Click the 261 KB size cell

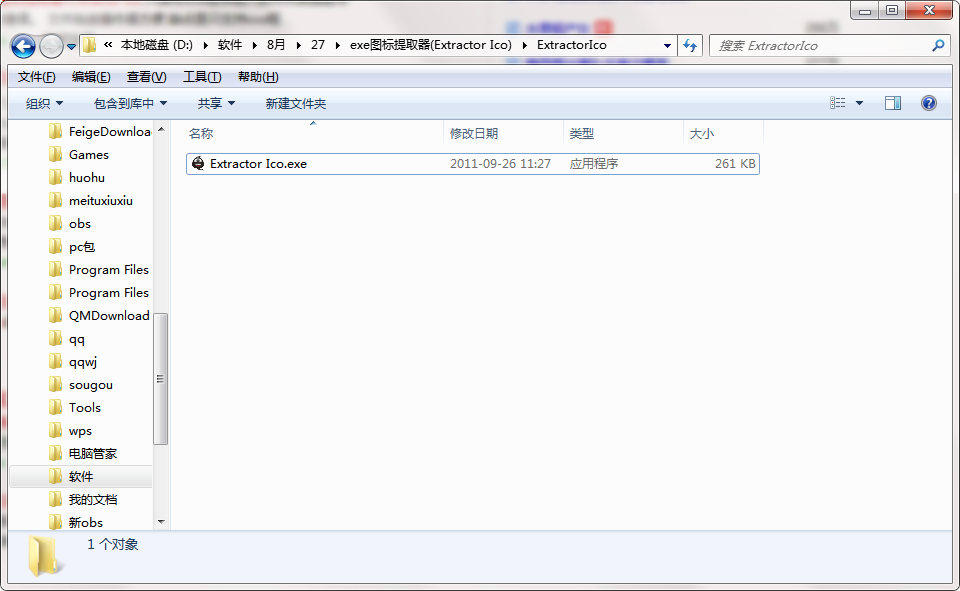tap(735, 164)
